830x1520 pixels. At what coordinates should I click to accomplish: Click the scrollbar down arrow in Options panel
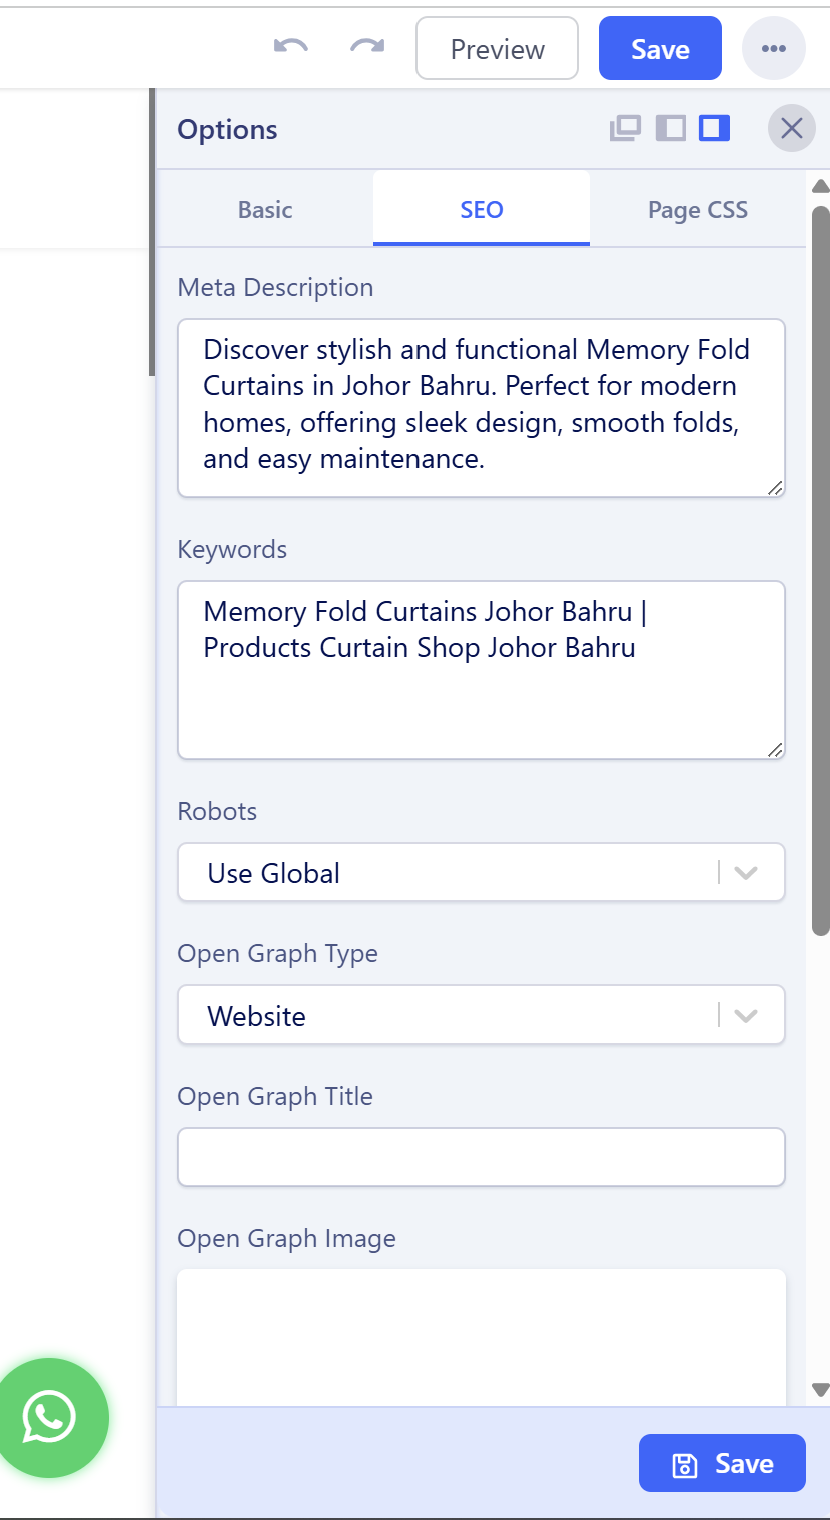(x=820, y=1389)
